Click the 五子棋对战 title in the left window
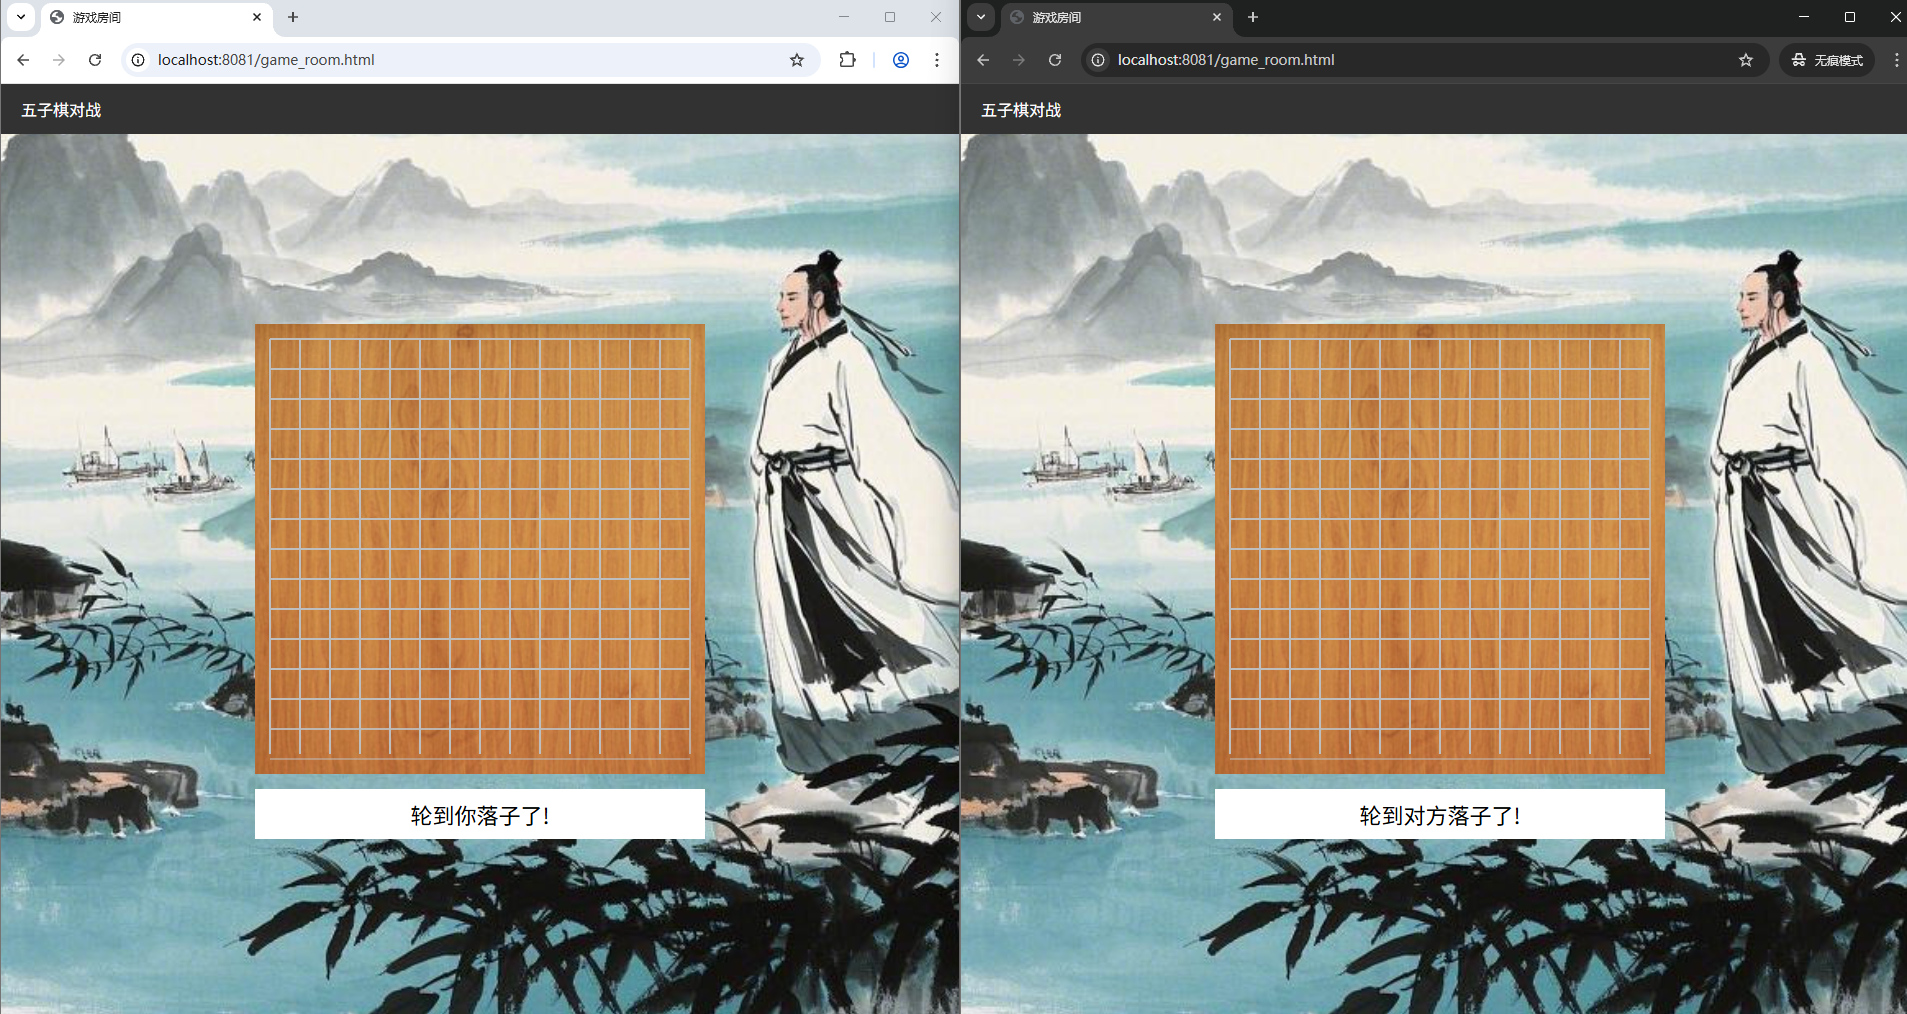Screen dimensions: 1907x1014 [62, 110]
